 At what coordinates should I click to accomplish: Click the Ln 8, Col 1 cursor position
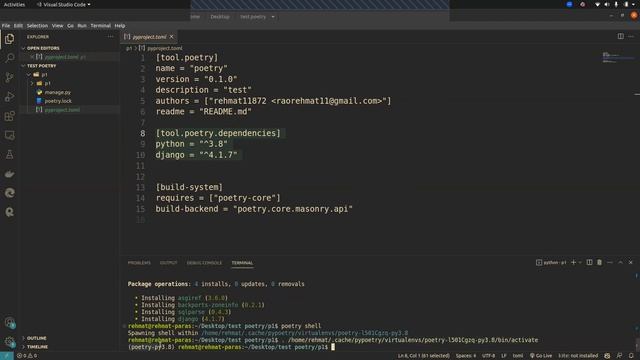tap(423, 356)
